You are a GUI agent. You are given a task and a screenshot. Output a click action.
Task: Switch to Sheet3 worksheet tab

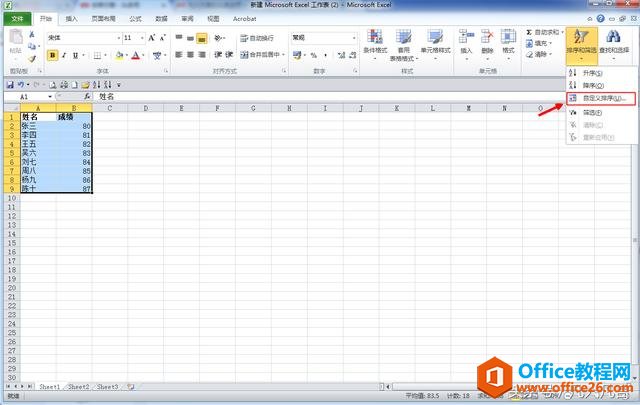point(107,386)
